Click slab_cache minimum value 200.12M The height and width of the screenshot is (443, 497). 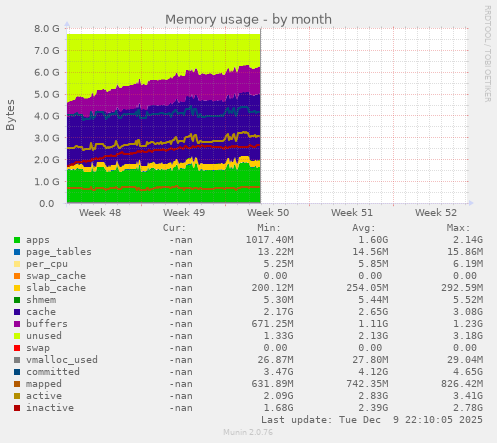[272, 288]
